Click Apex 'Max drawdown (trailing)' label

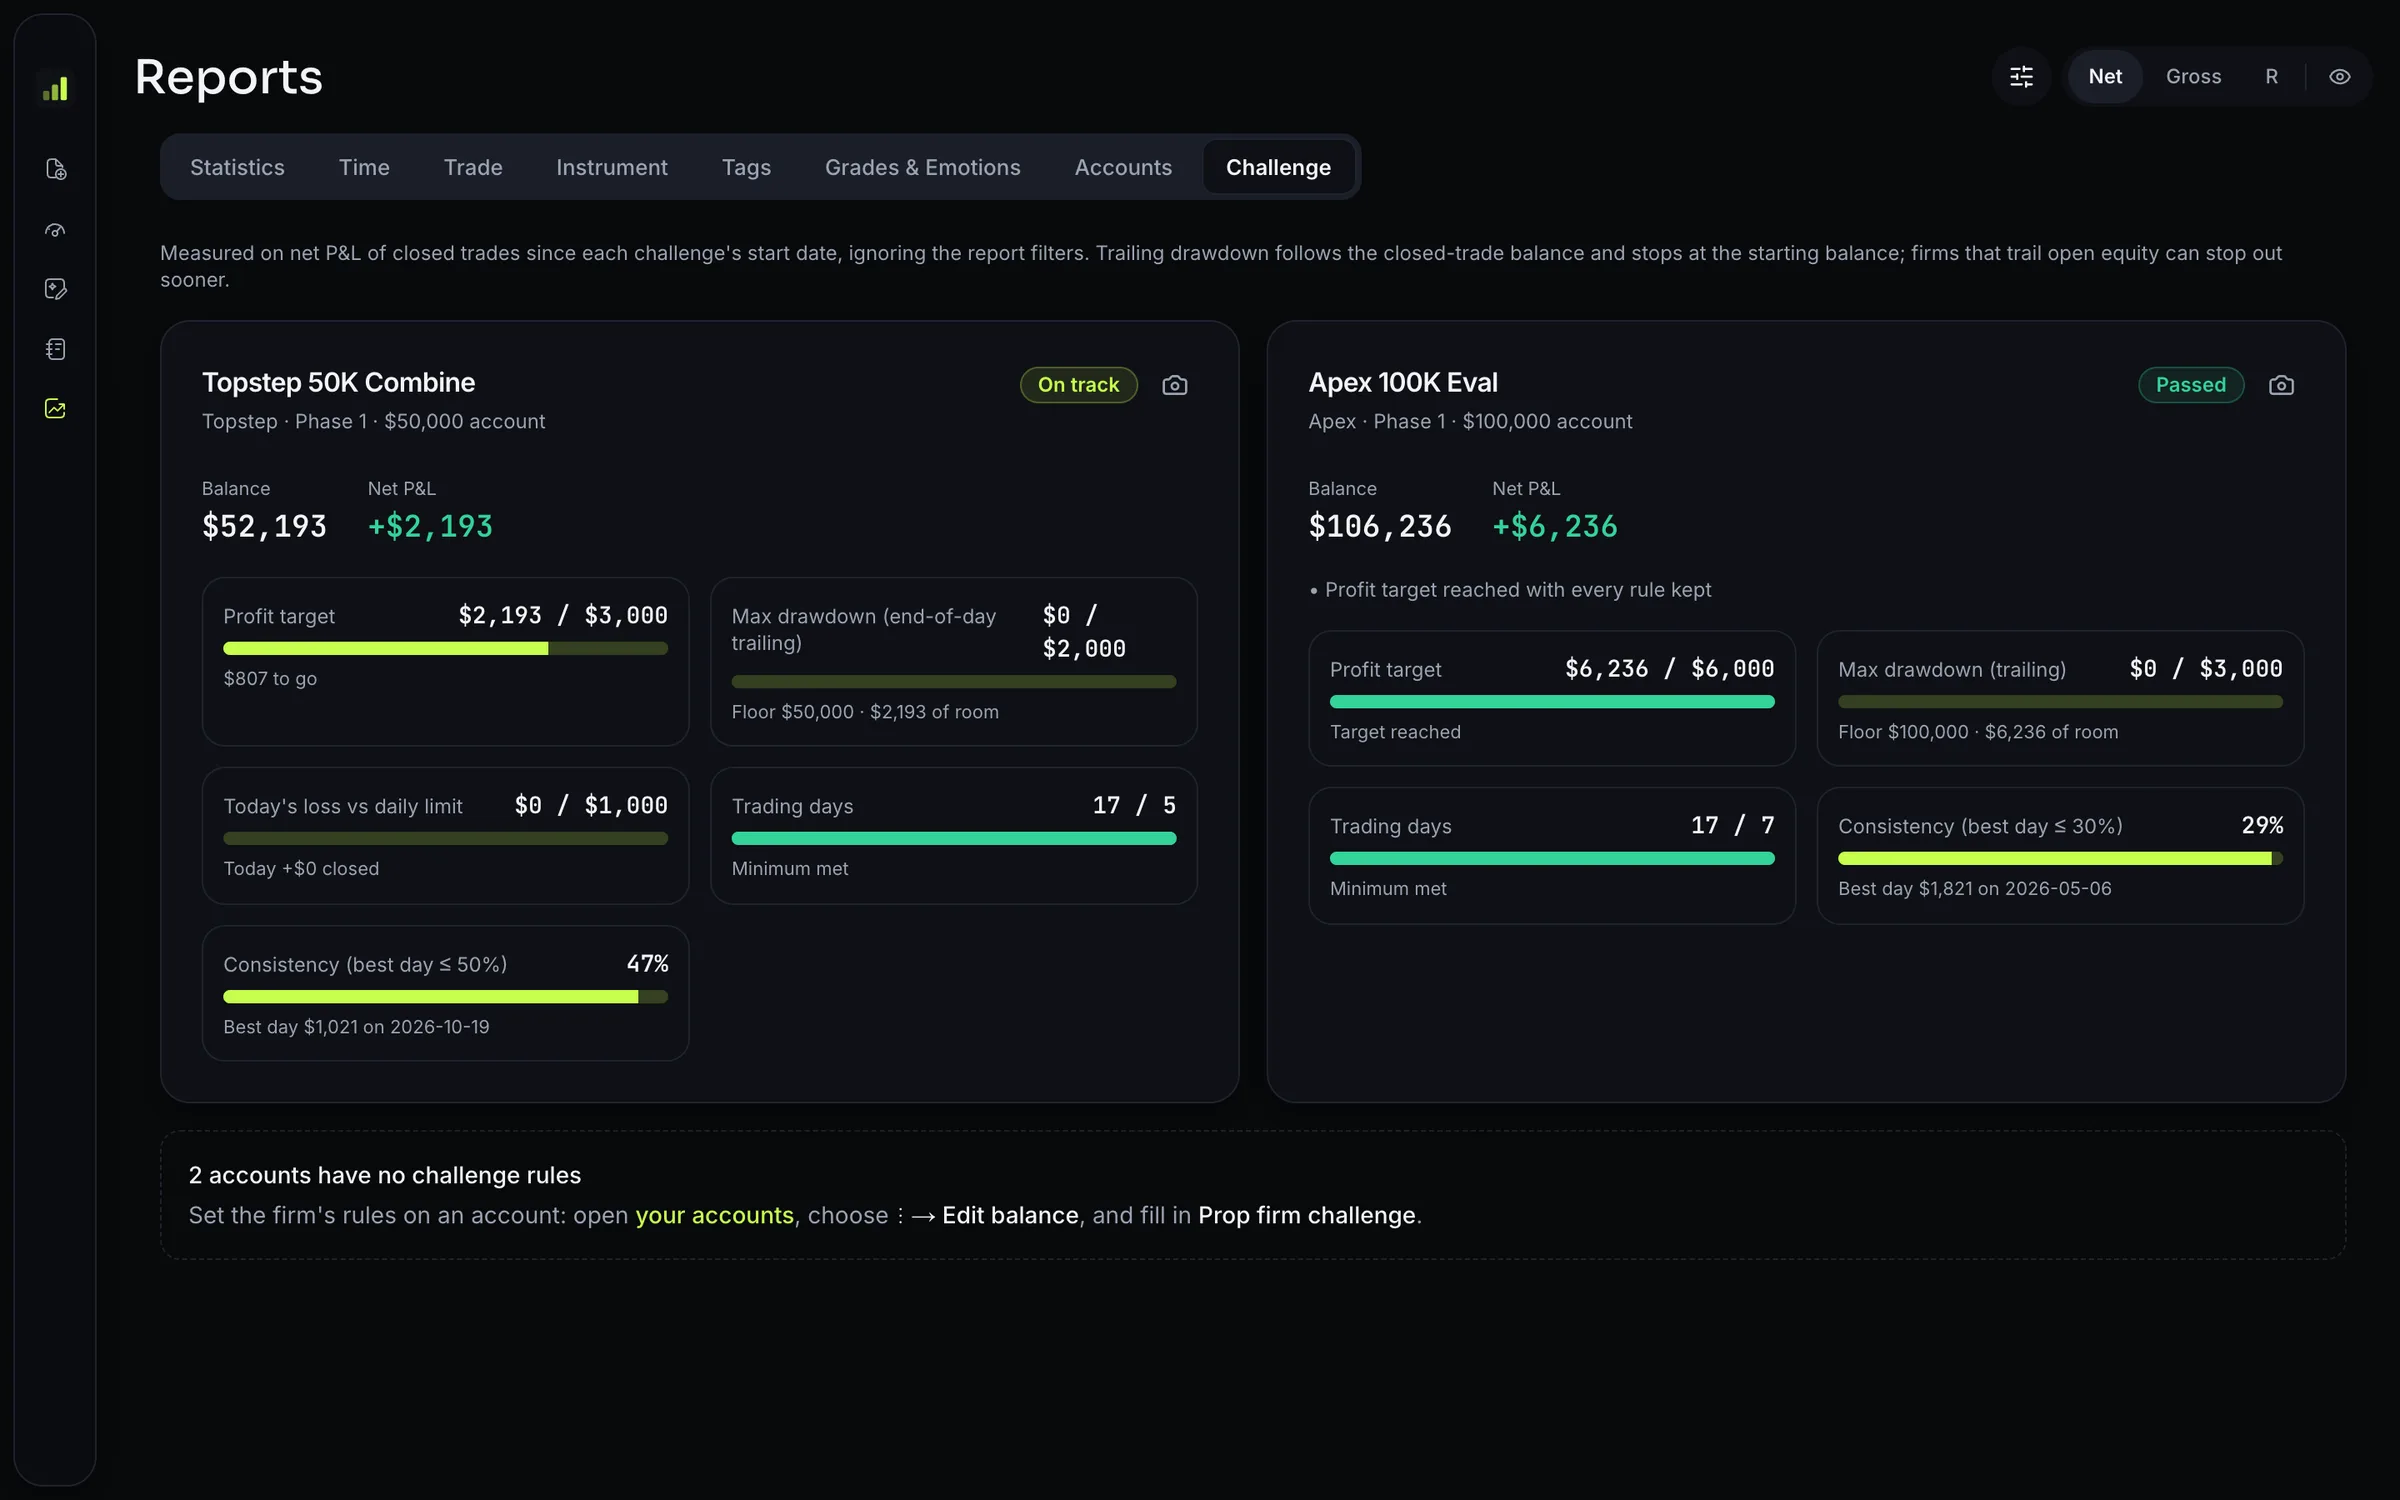click(1951, 670)
